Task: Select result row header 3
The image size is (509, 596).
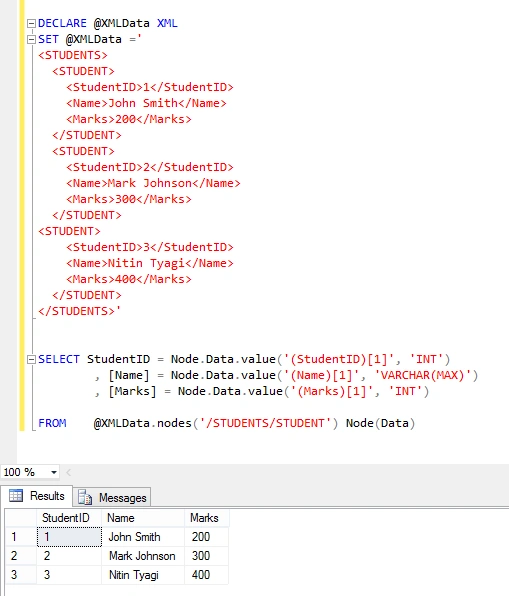Action: pyautogui.click(x=21, y=575)
